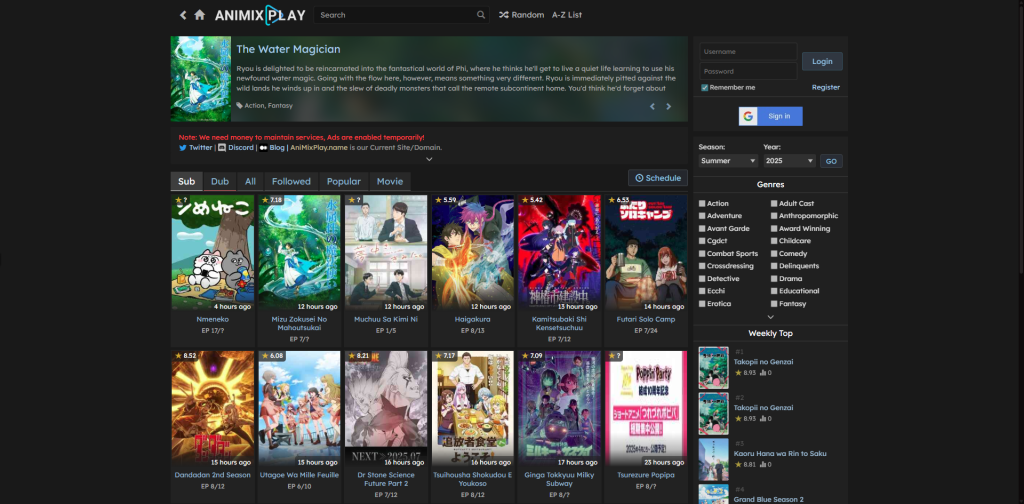The width and height of the screenshot is (1024, 504).
Task: Click the Username input field
Action: (x=748, y=52)
